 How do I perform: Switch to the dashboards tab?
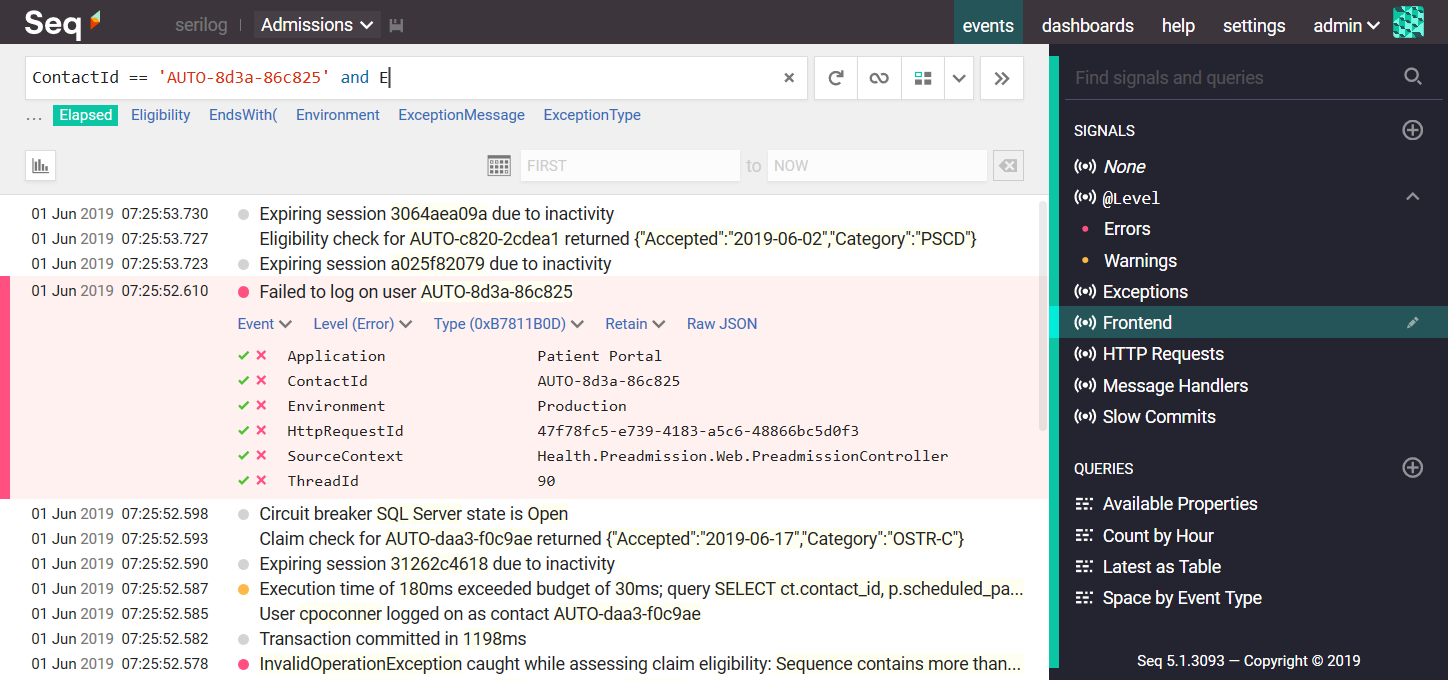[1087, 25]
